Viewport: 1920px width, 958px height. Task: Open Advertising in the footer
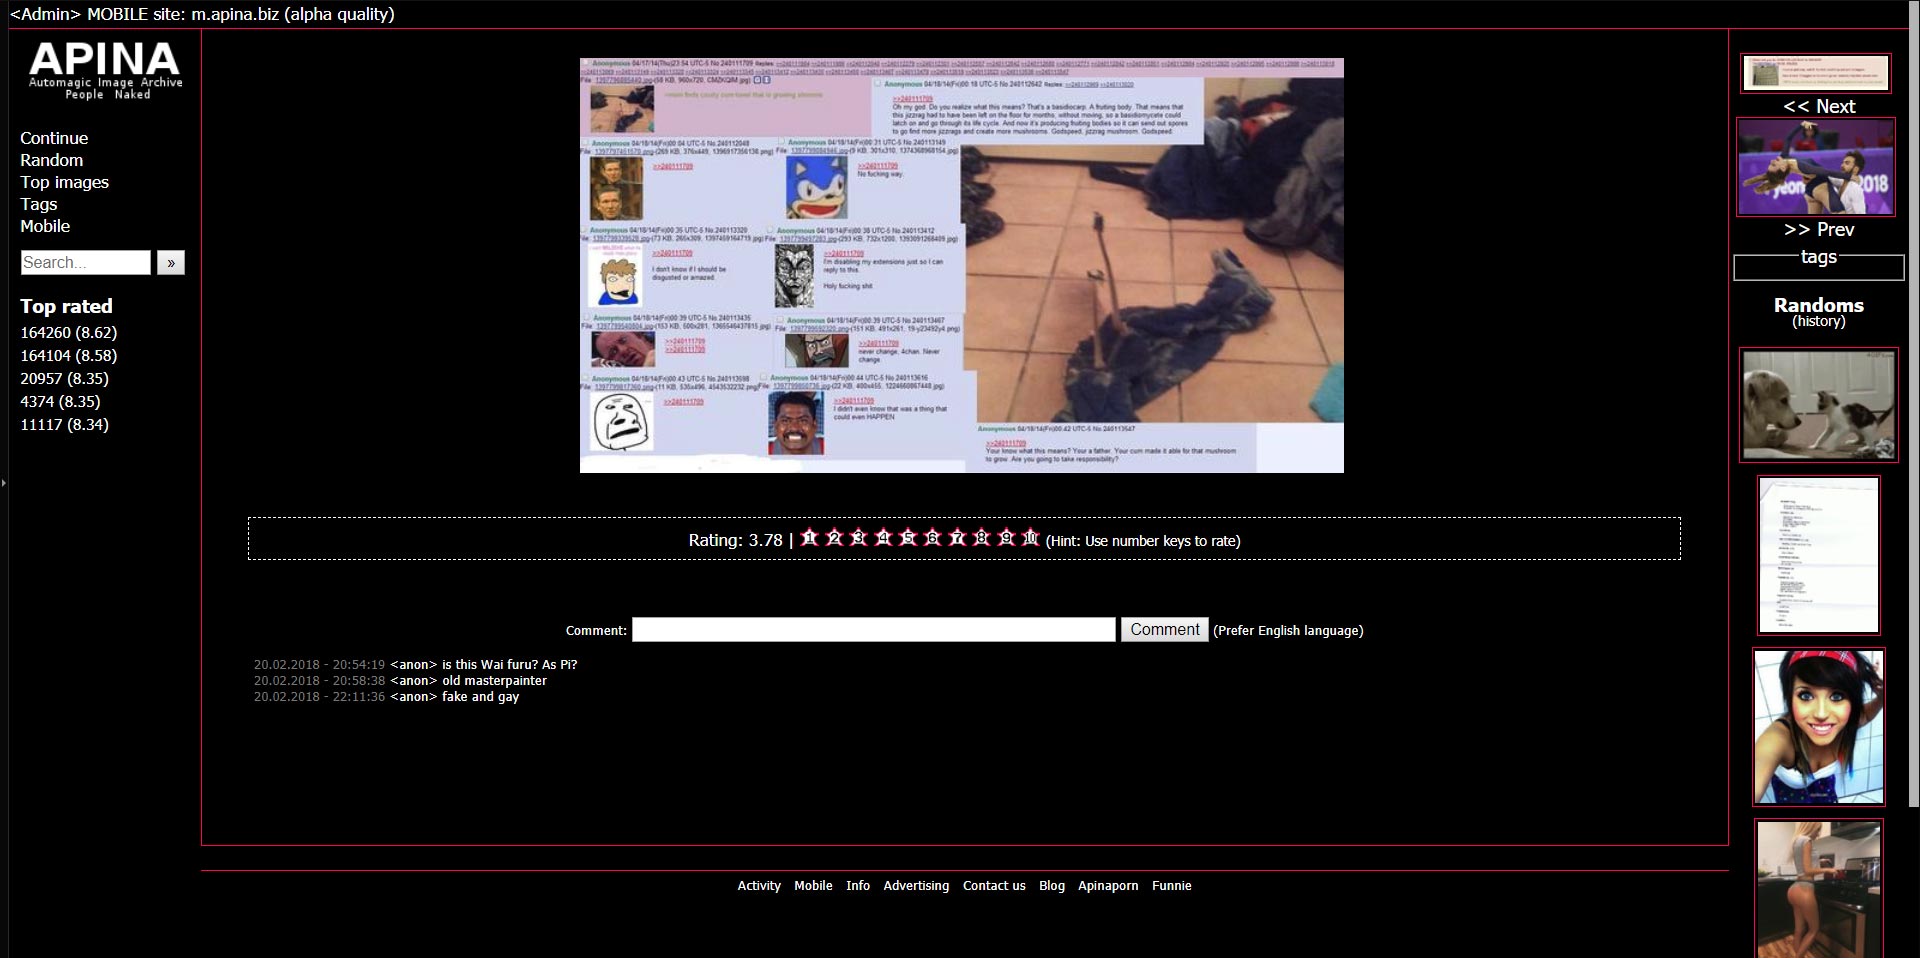tap(916, 886)
